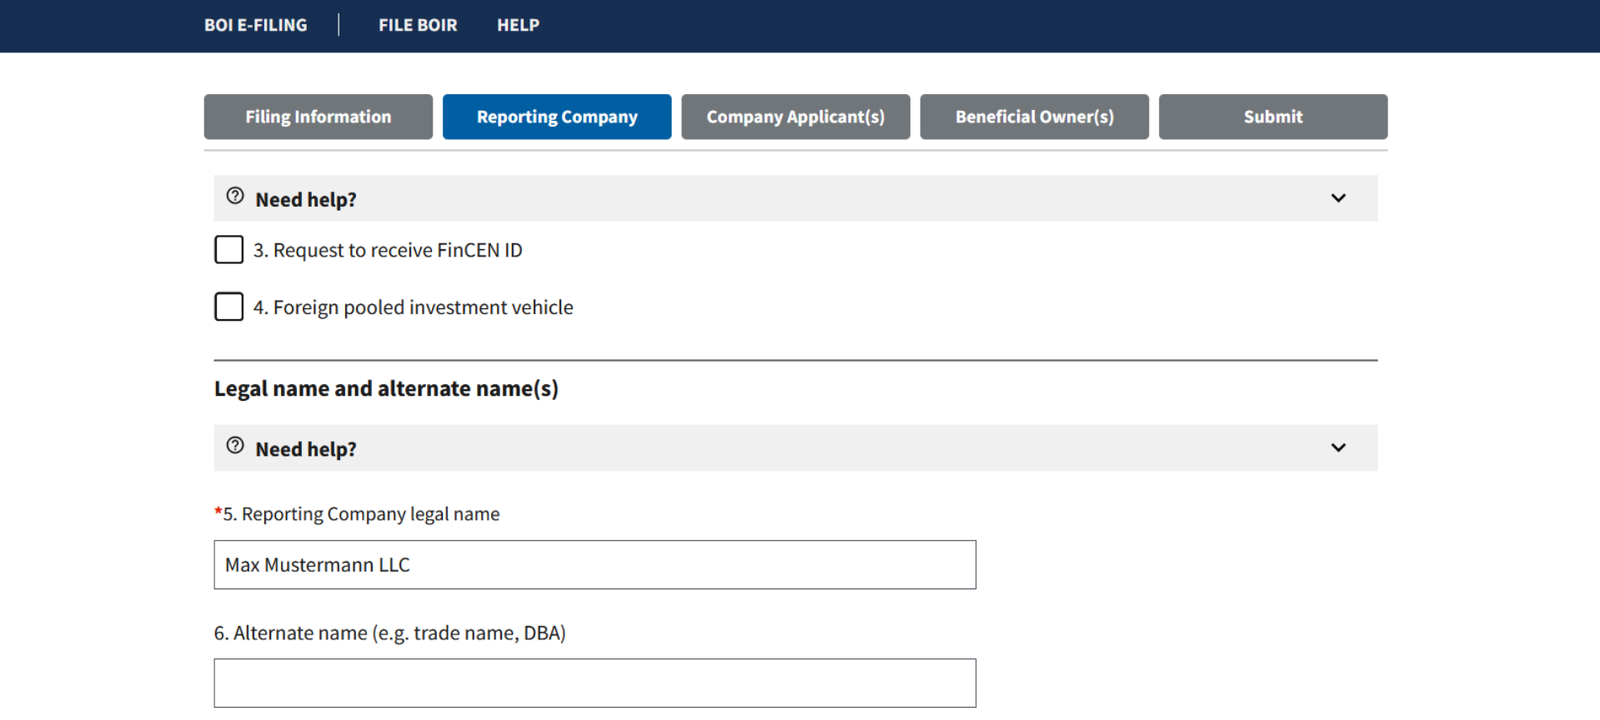
Task: Go to the Beneficial Owner(s) tab
Action: coord(1034,117)
